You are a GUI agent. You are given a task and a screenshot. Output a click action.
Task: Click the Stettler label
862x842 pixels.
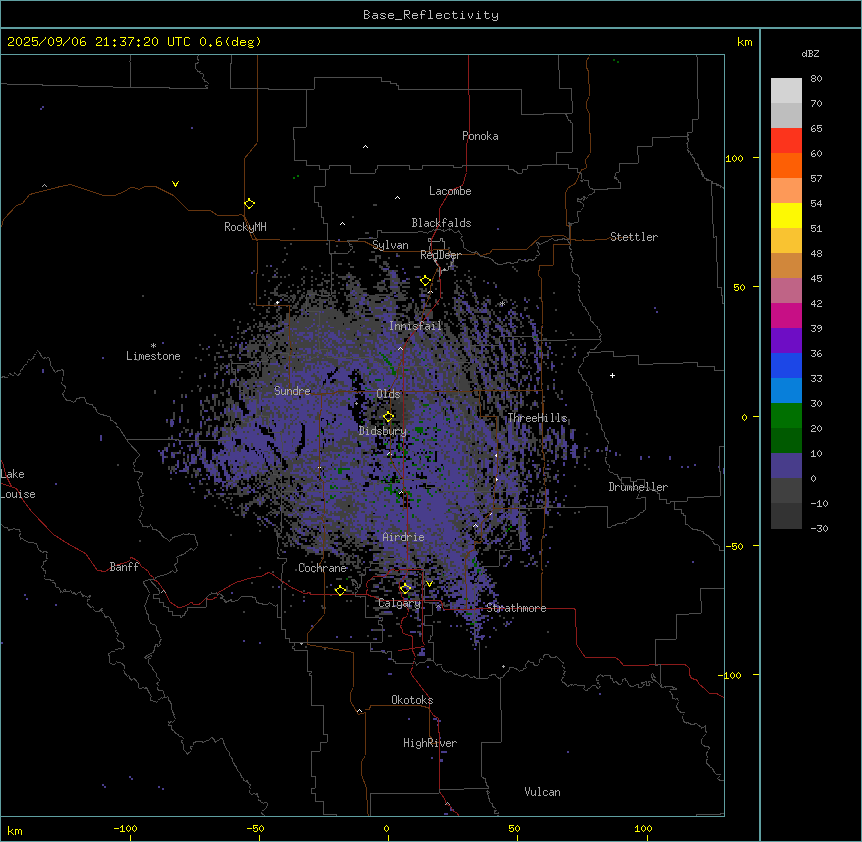click(x=634, y=237)
